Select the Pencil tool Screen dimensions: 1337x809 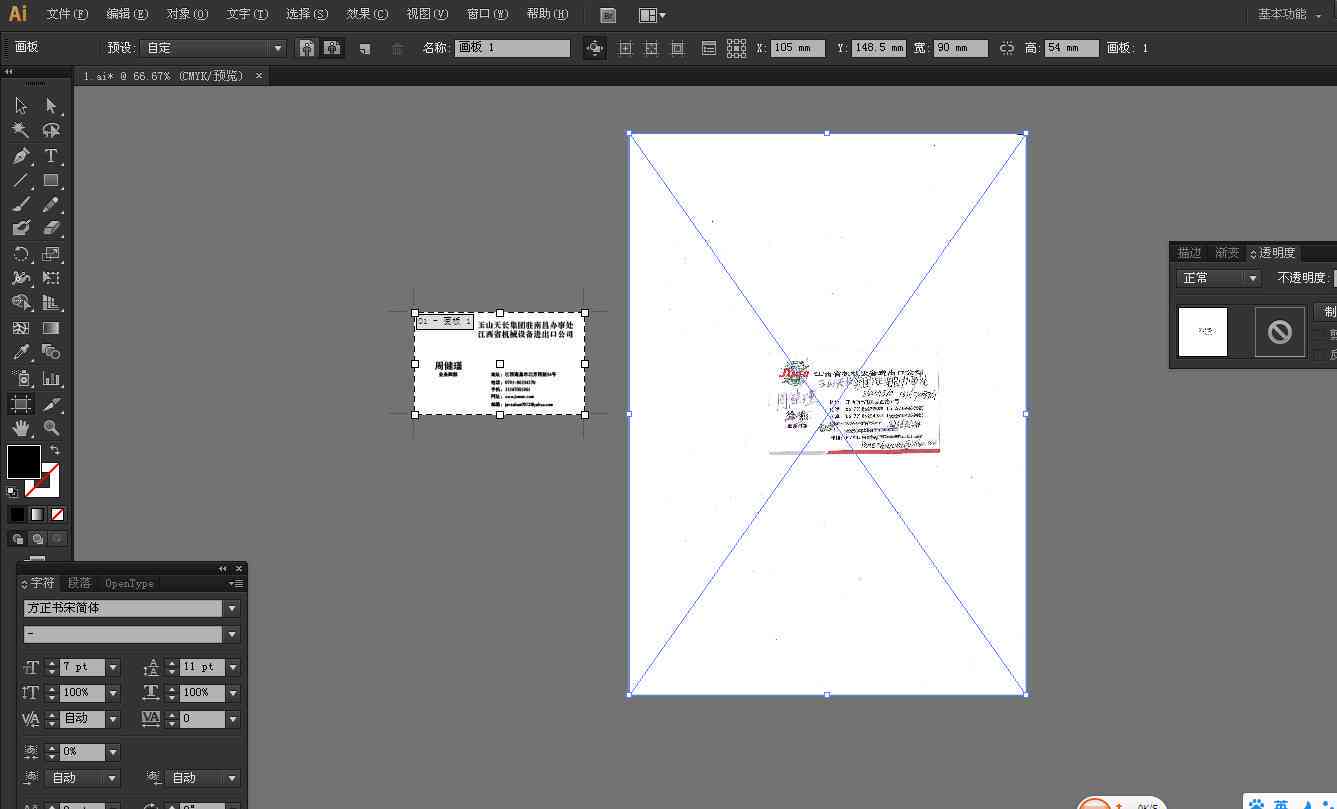click(51, 205)
